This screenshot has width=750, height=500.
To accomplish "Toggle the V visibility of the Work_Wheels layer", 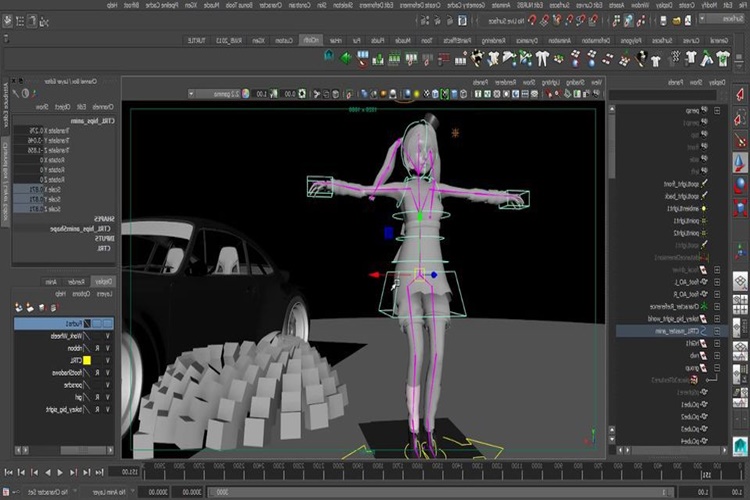I will (108, 336).
